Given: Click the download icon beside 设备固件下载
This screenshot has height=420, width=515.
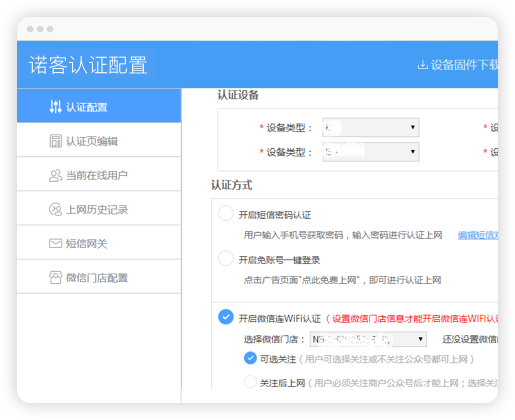Looking at the screenshot, I should [422, 65].
